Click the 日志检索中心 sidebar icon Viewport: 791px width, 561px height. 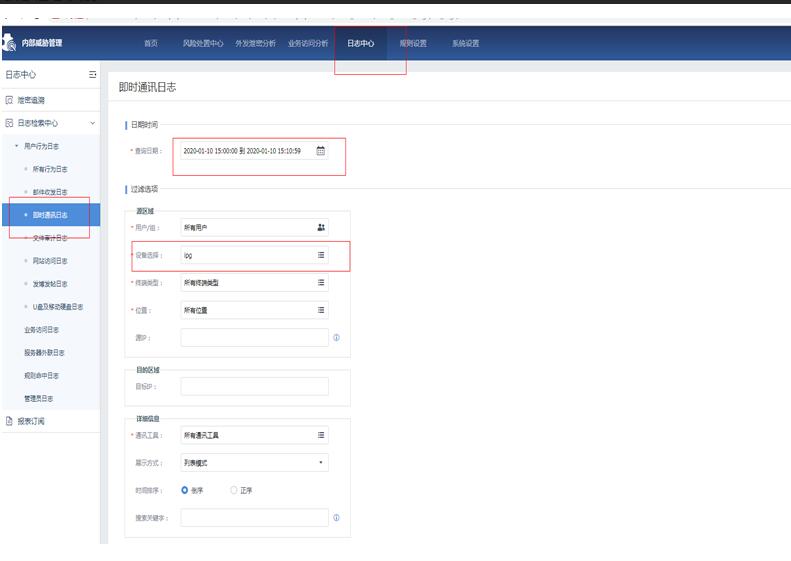click(x=9, y=123)
